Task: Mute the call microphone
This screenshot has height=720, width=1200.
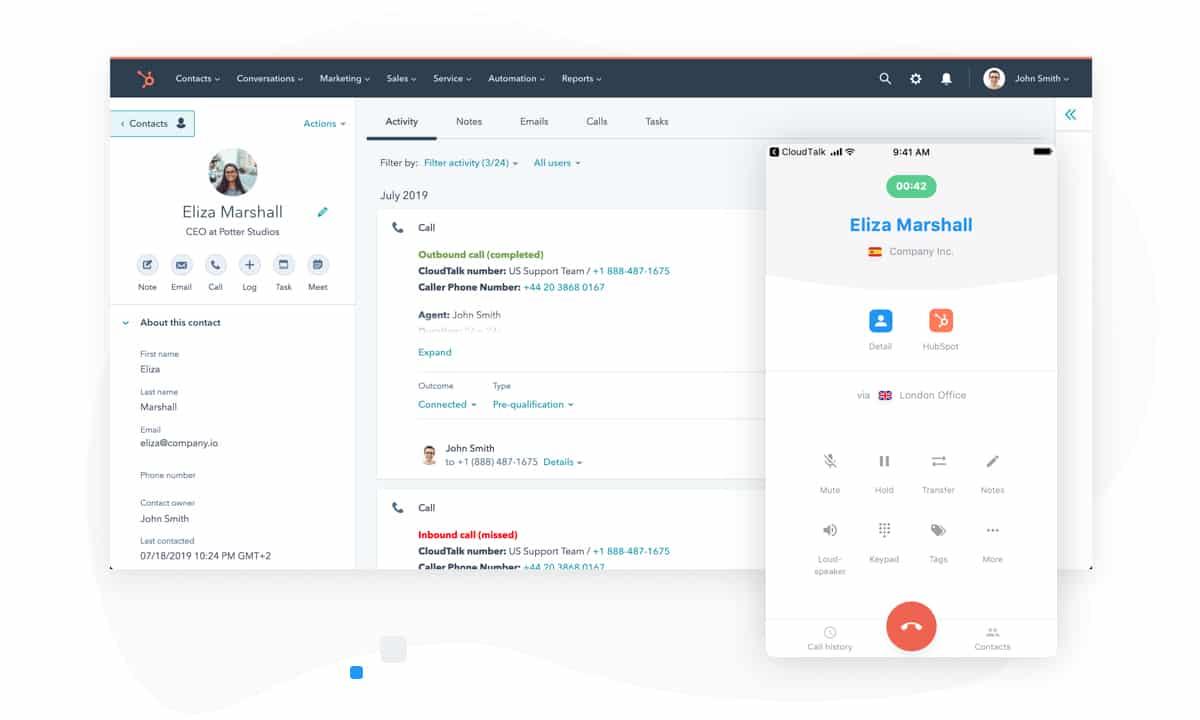Action: (x=830, y=461)
